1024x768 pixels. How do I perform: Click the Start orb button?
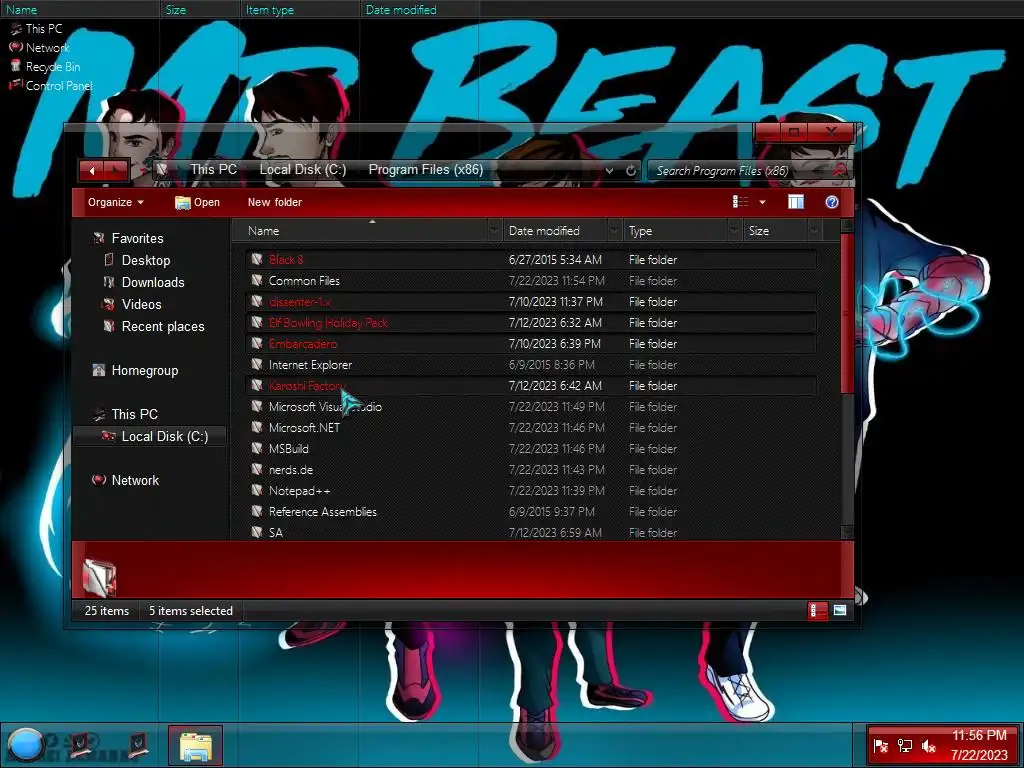pyautogui.click(x=25, y=745)
